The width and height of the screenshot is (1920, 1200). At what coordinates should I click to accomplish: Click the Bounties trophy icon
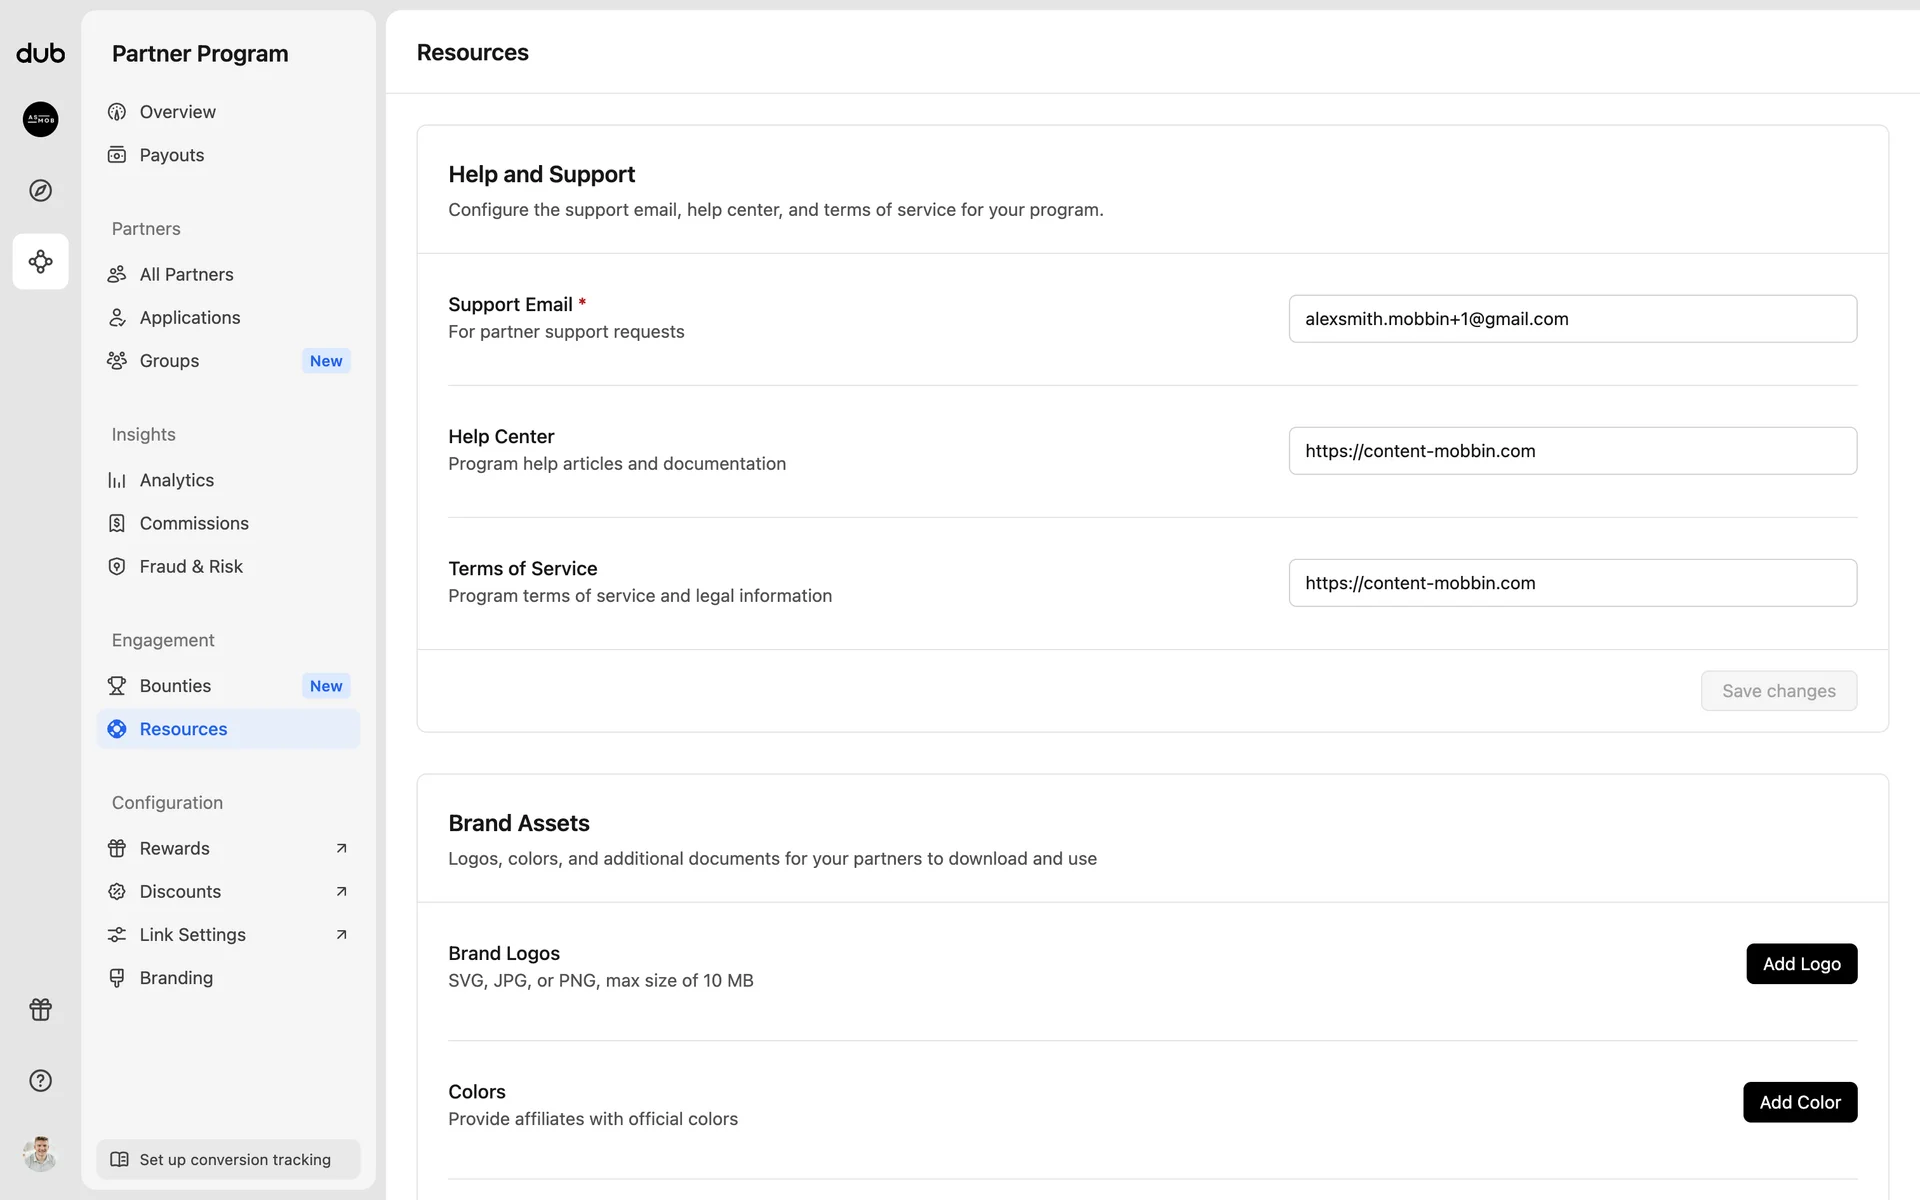click(117, 686)
